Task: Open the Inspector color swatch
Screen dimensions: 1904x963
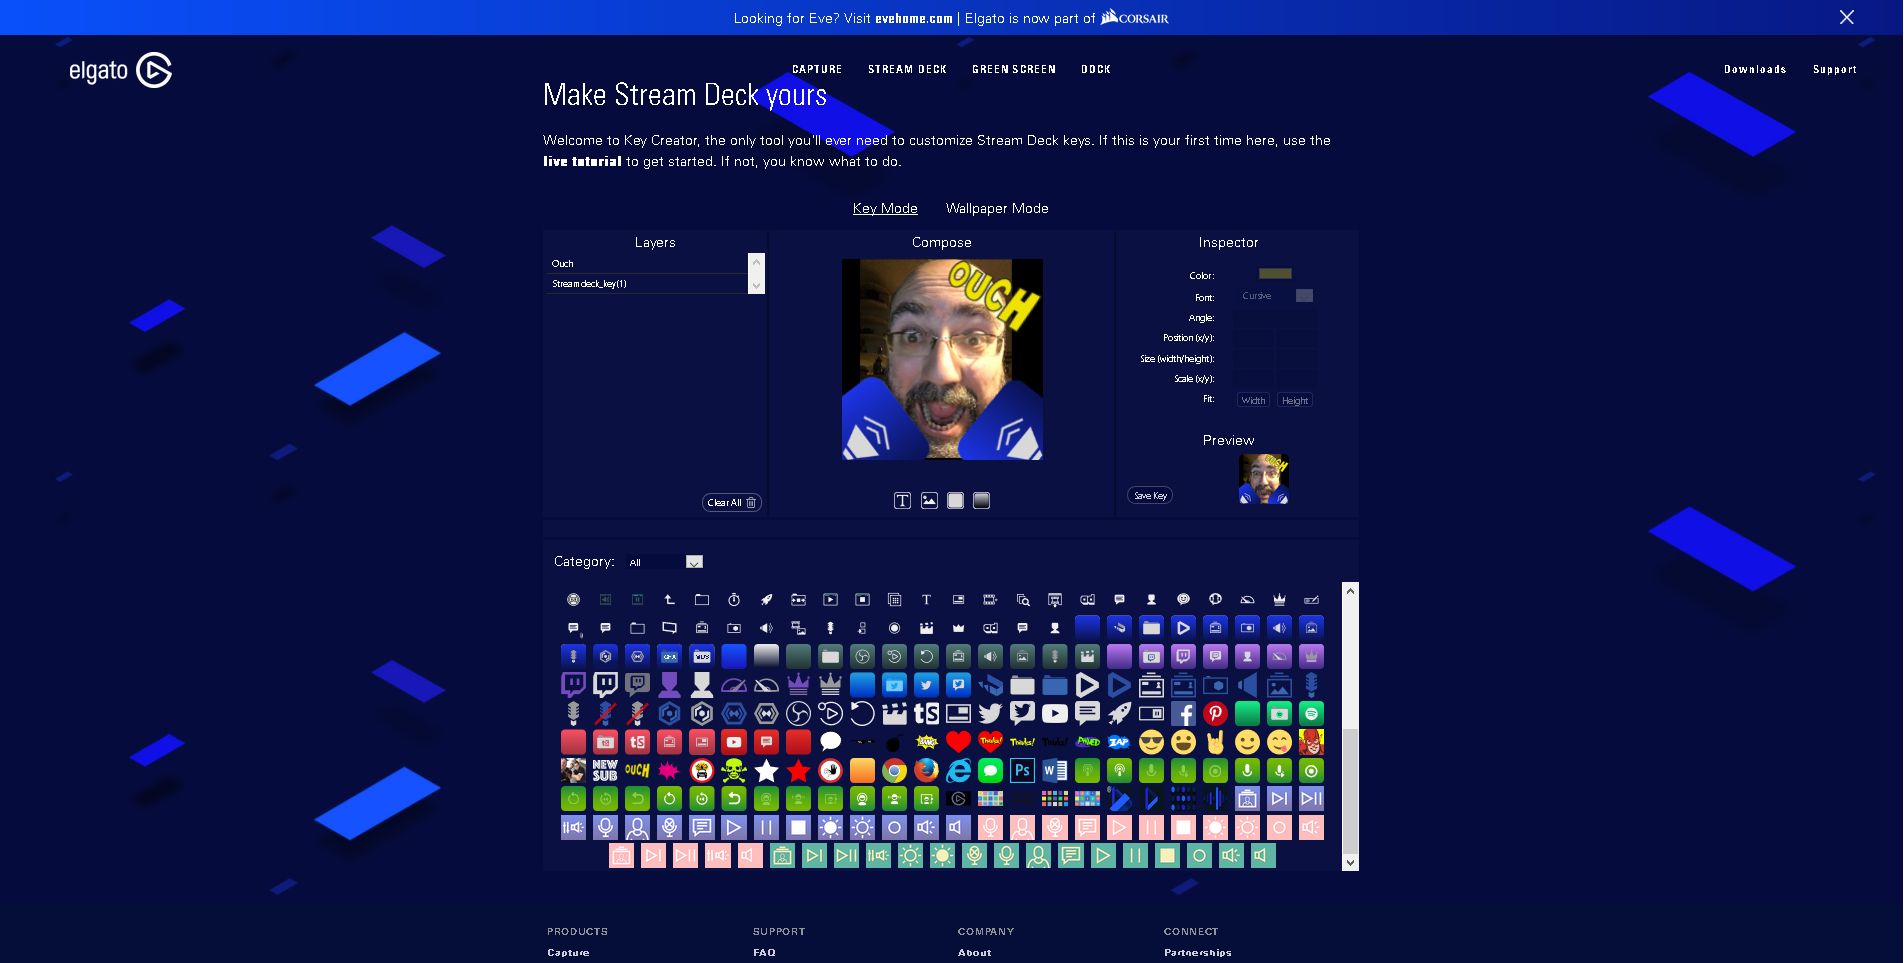Action: pyautogui.click(x=1275, y=274)
